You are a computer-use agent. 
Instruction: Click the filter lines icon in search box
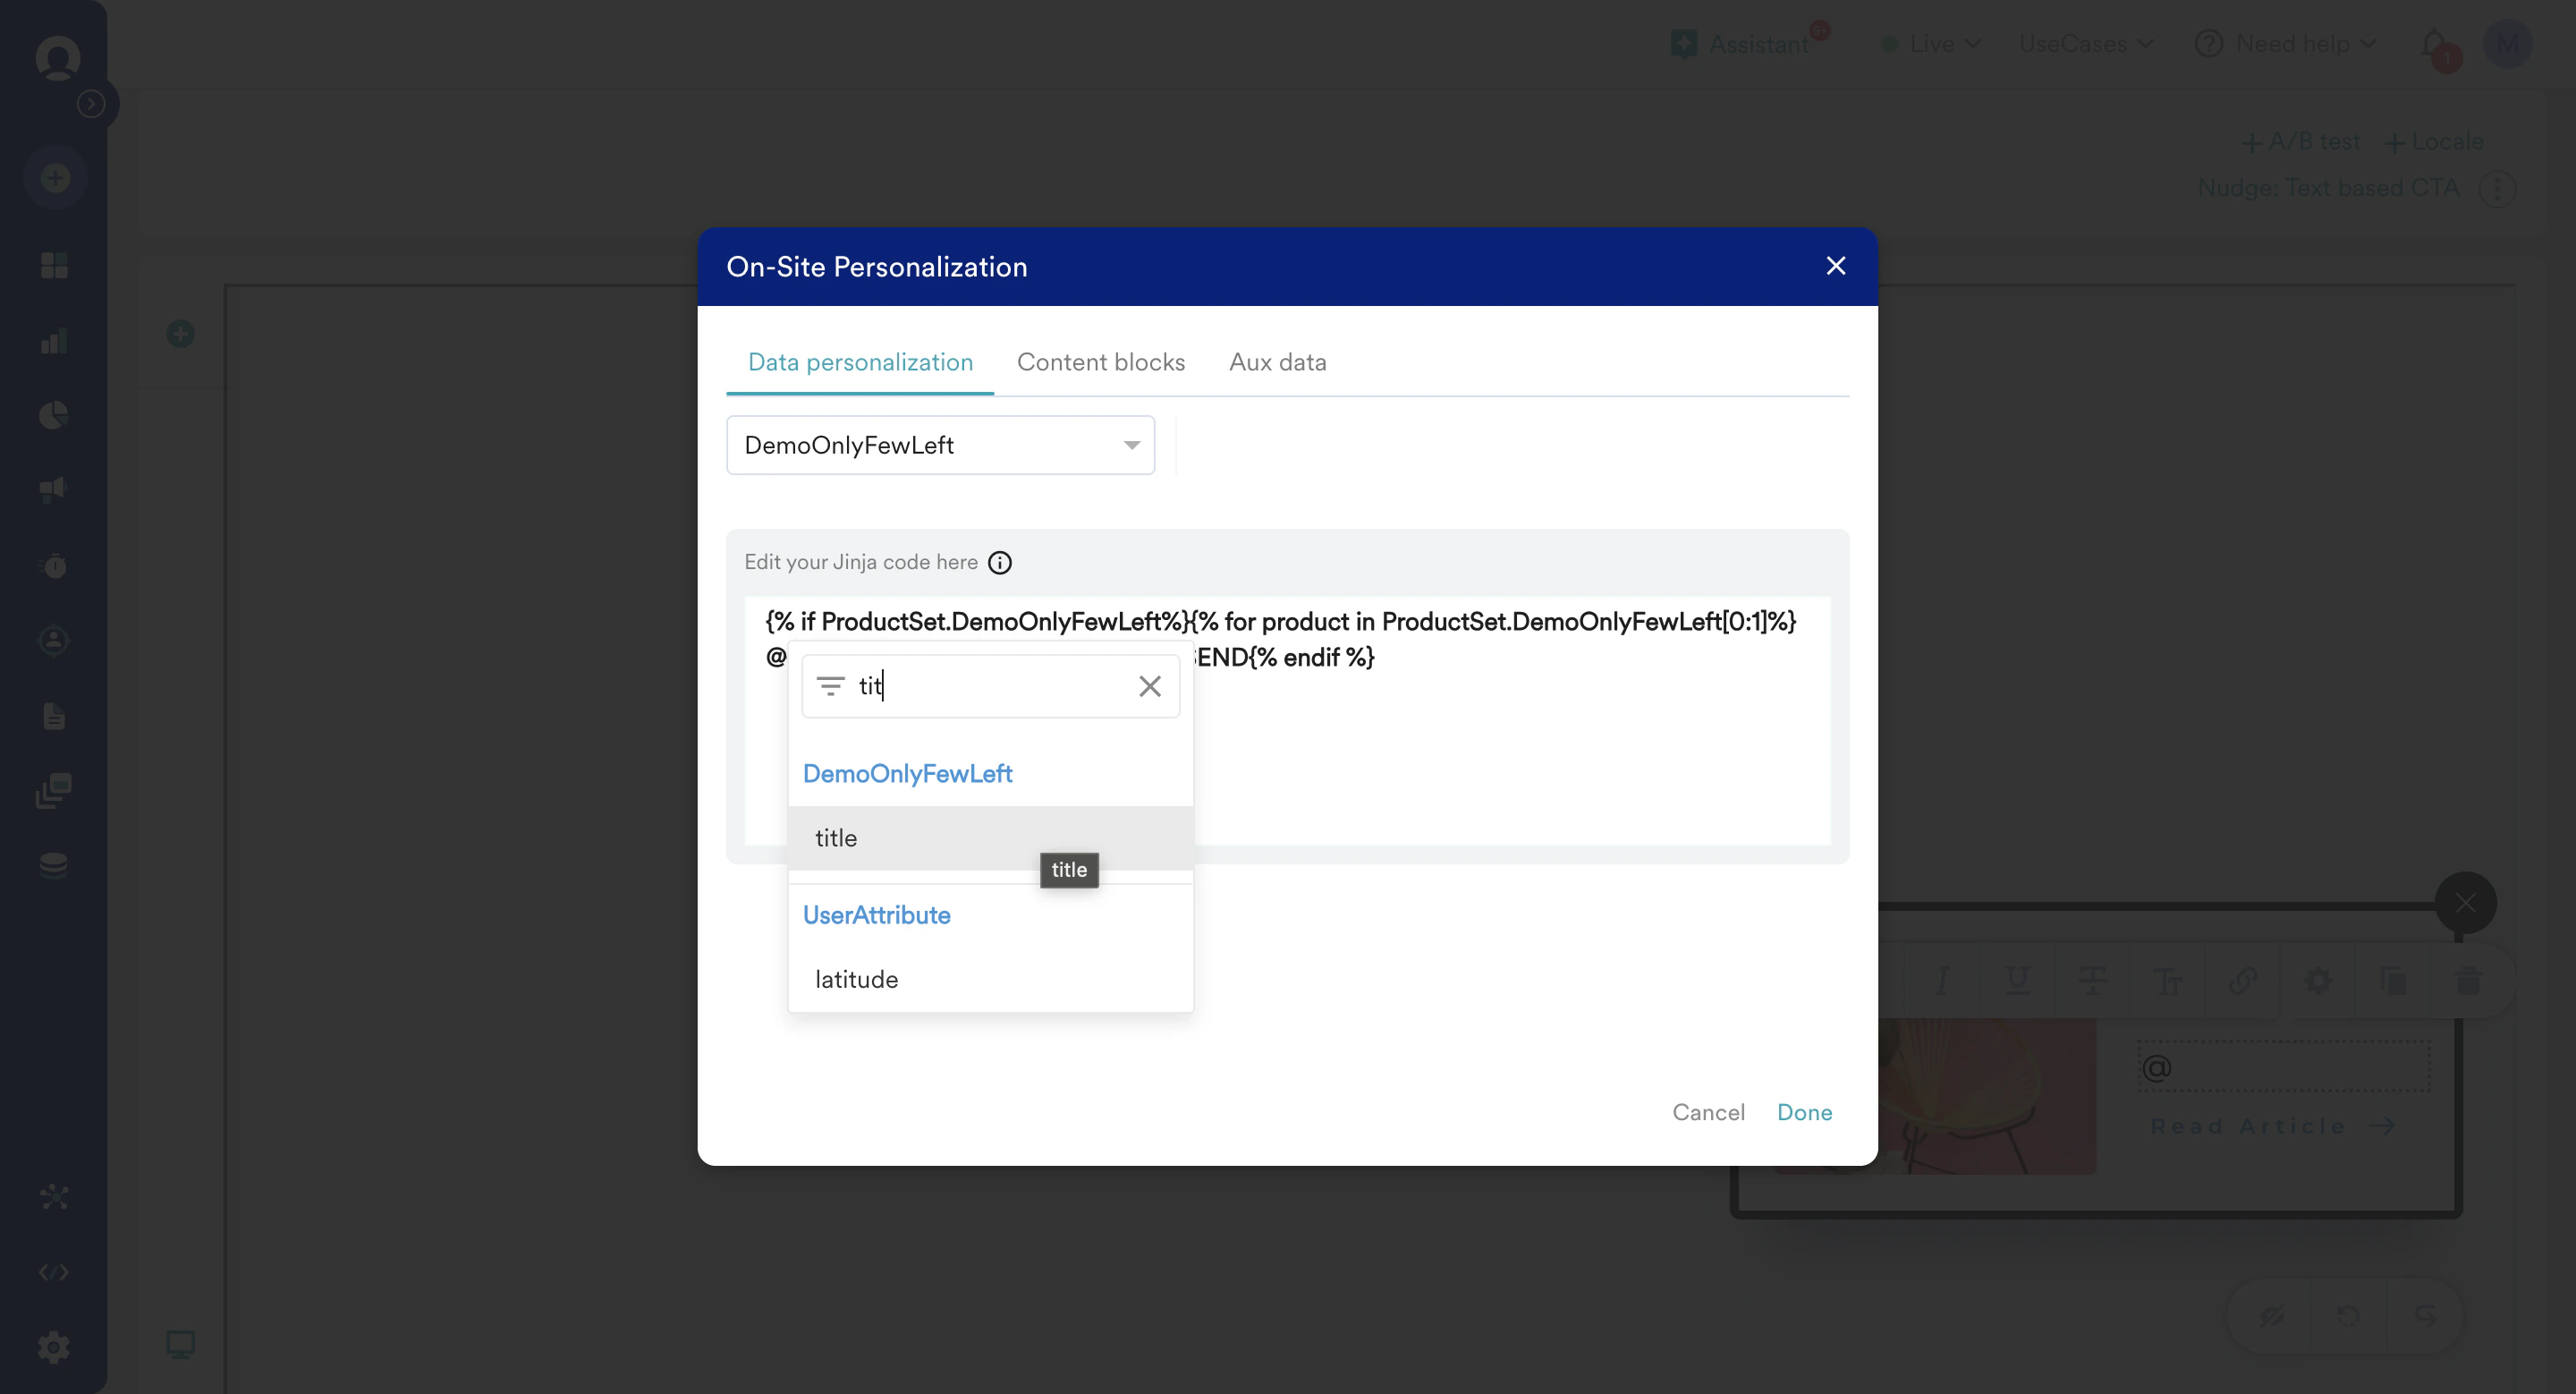[830, 686]
